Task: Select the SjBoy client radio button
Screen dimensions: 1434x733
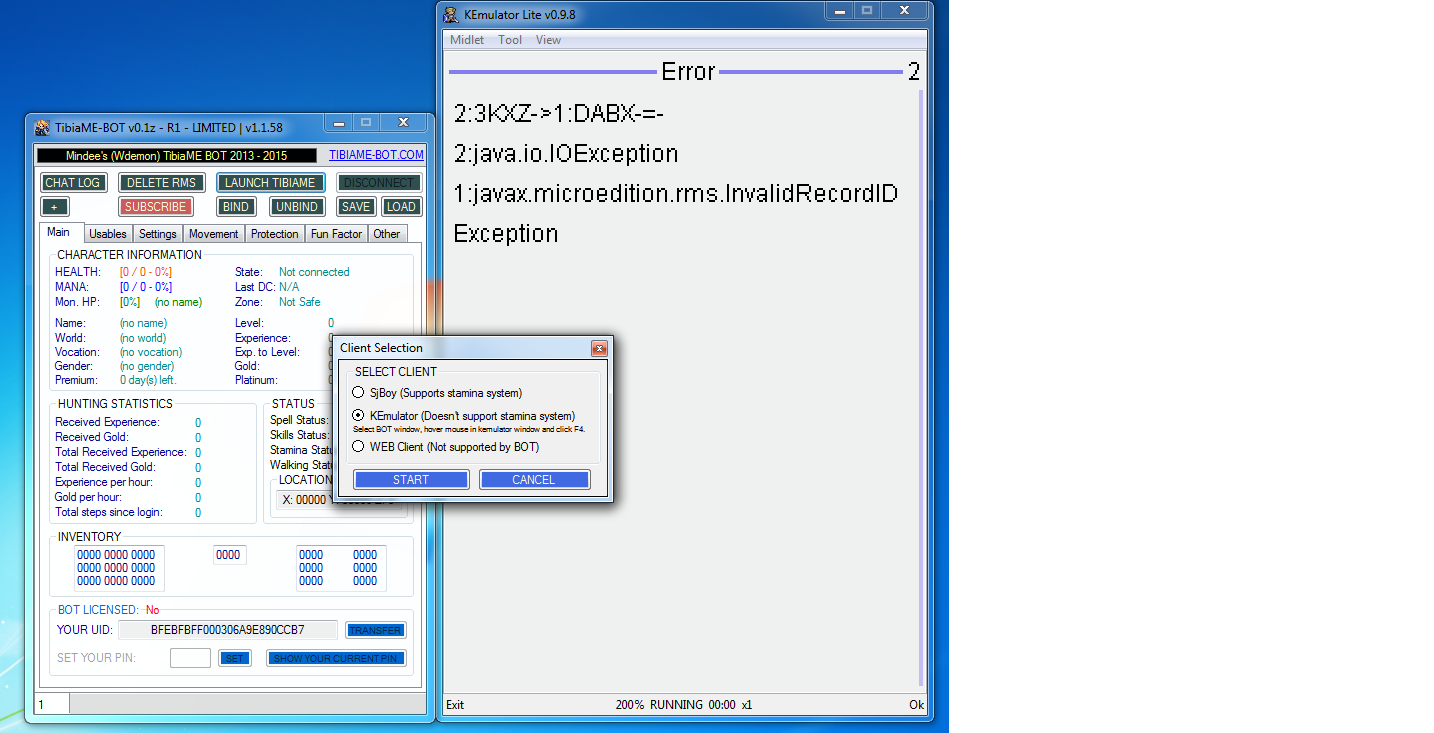Action: point(358,393)
